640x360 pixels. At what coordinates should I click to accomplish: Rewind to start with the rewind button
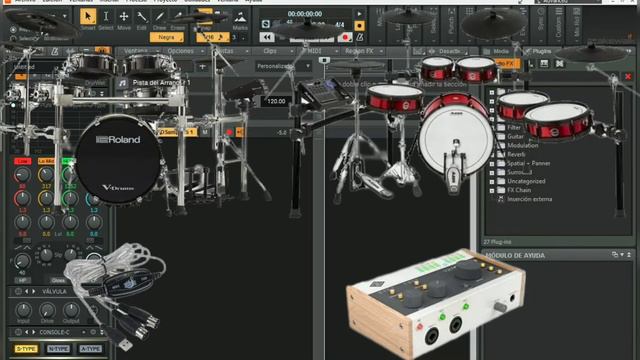pos(267,38)
